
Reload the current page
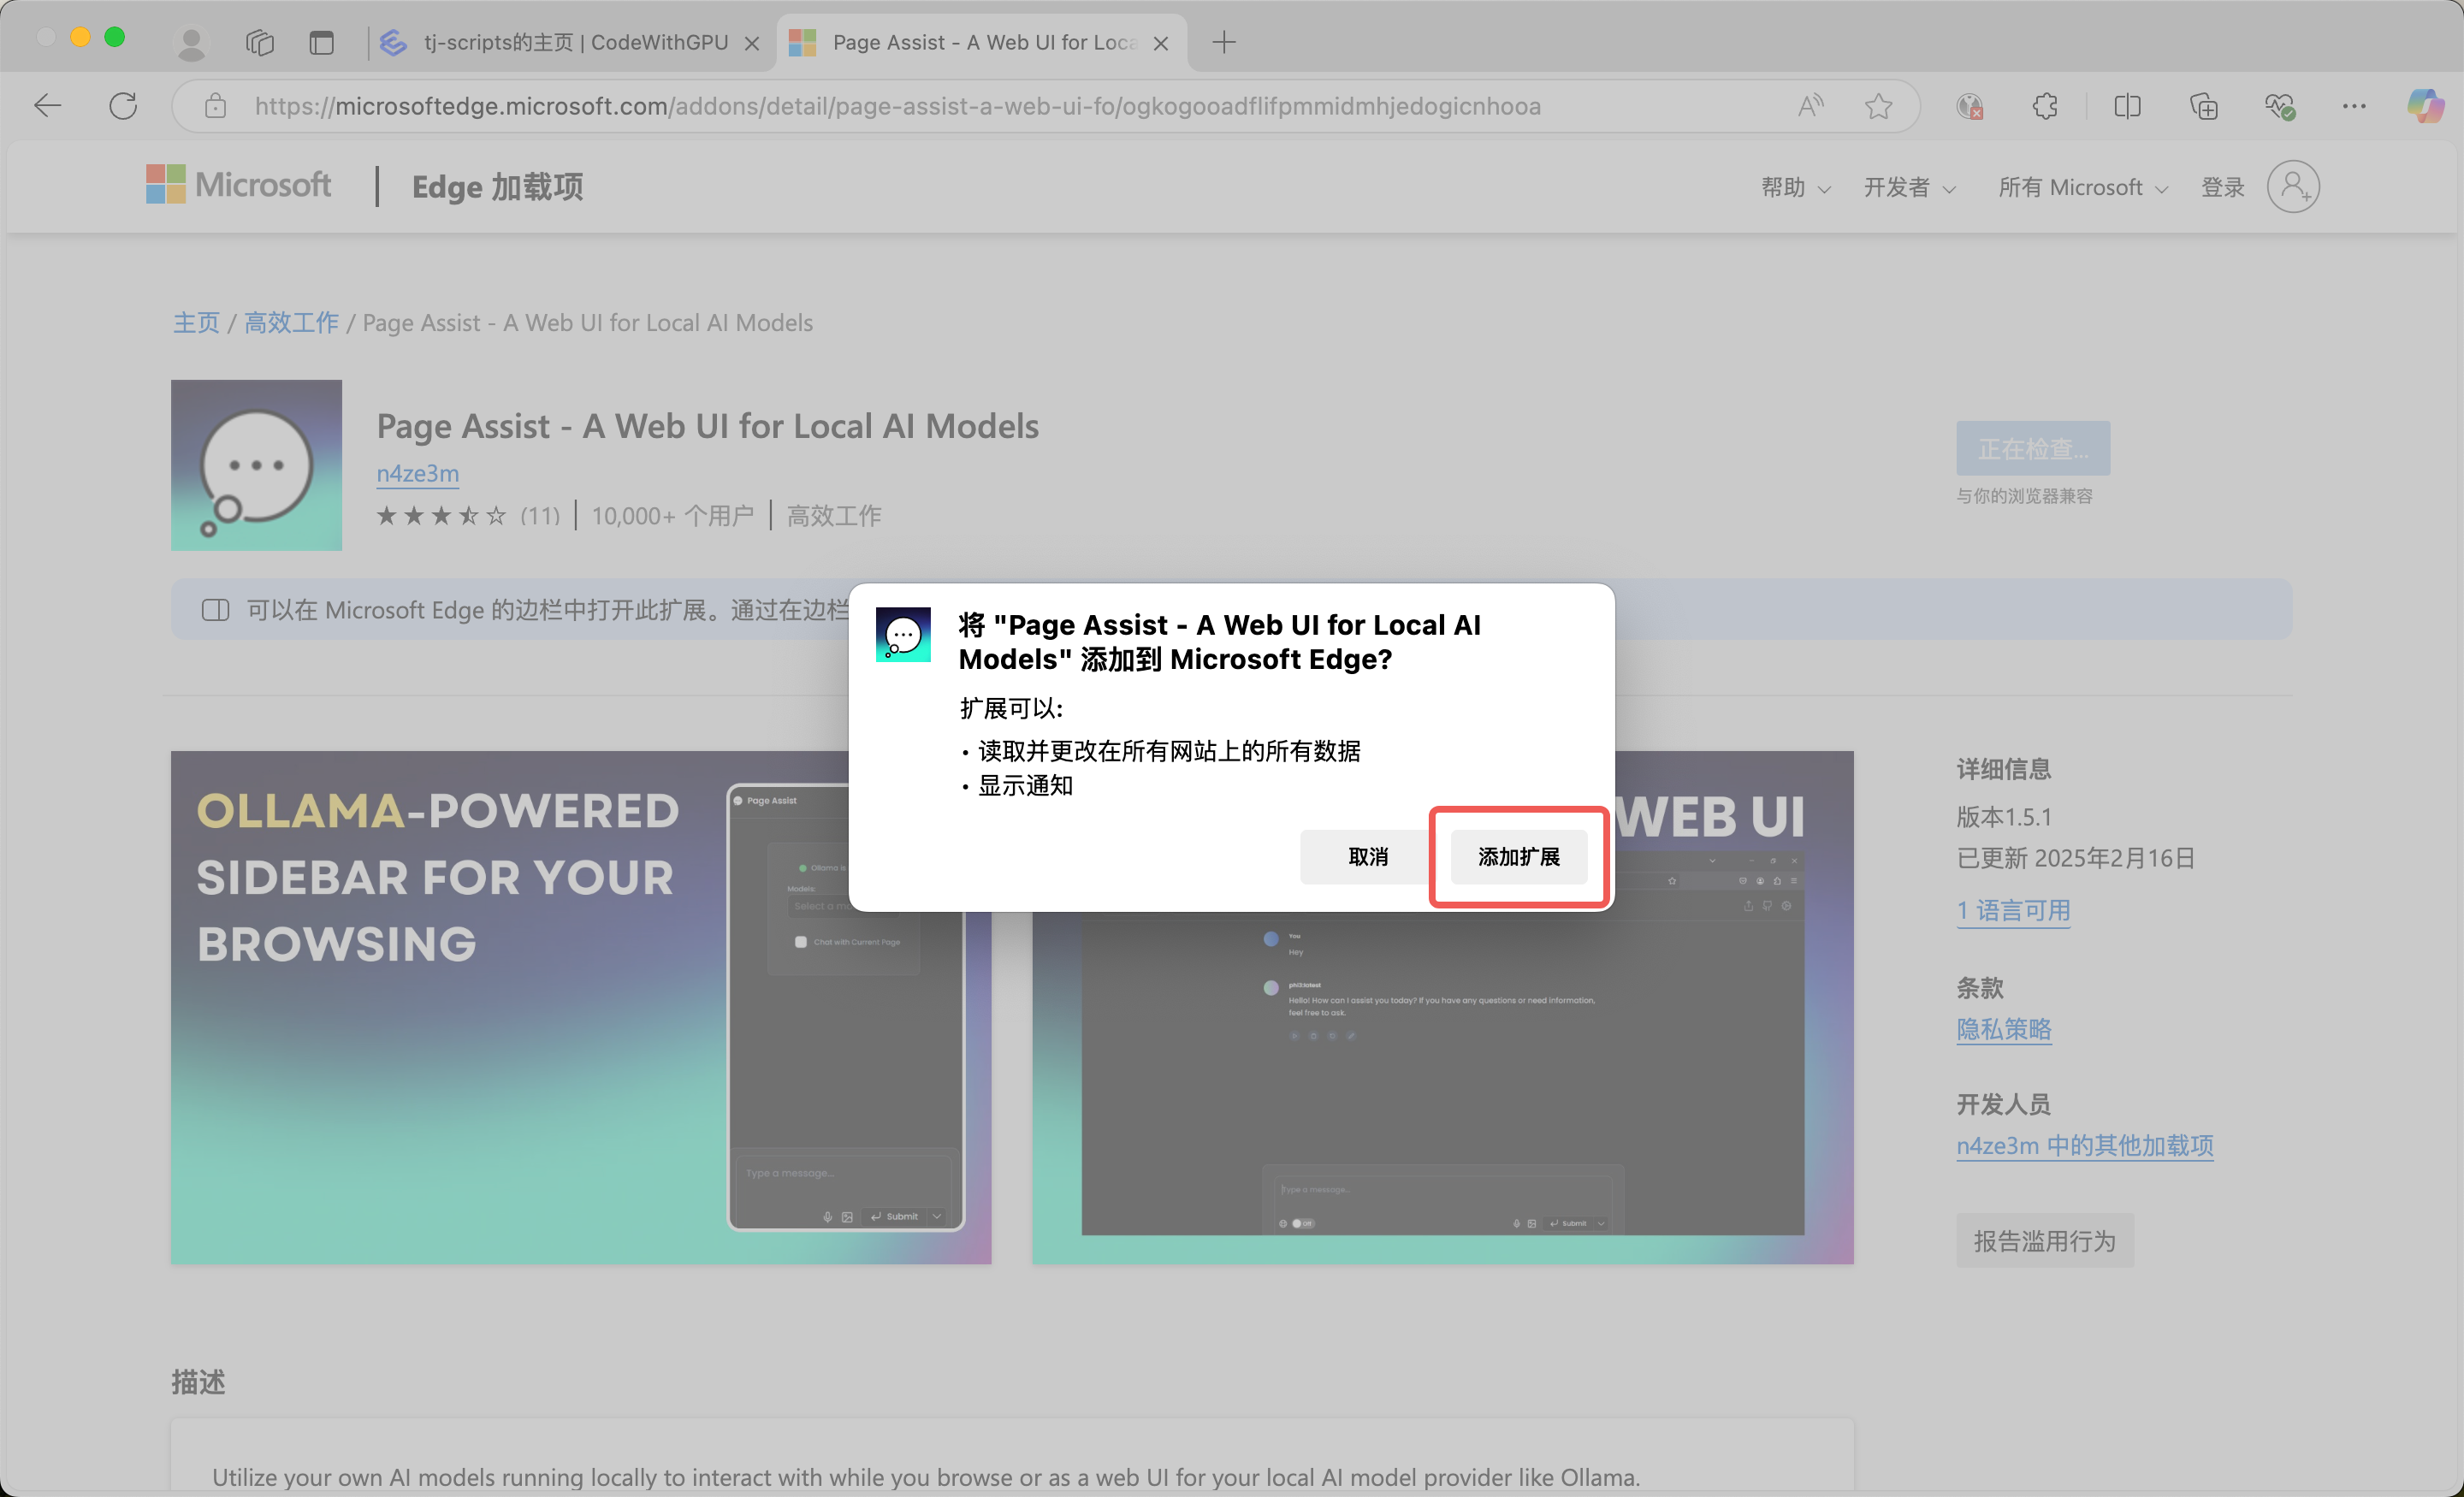(123, 106)
